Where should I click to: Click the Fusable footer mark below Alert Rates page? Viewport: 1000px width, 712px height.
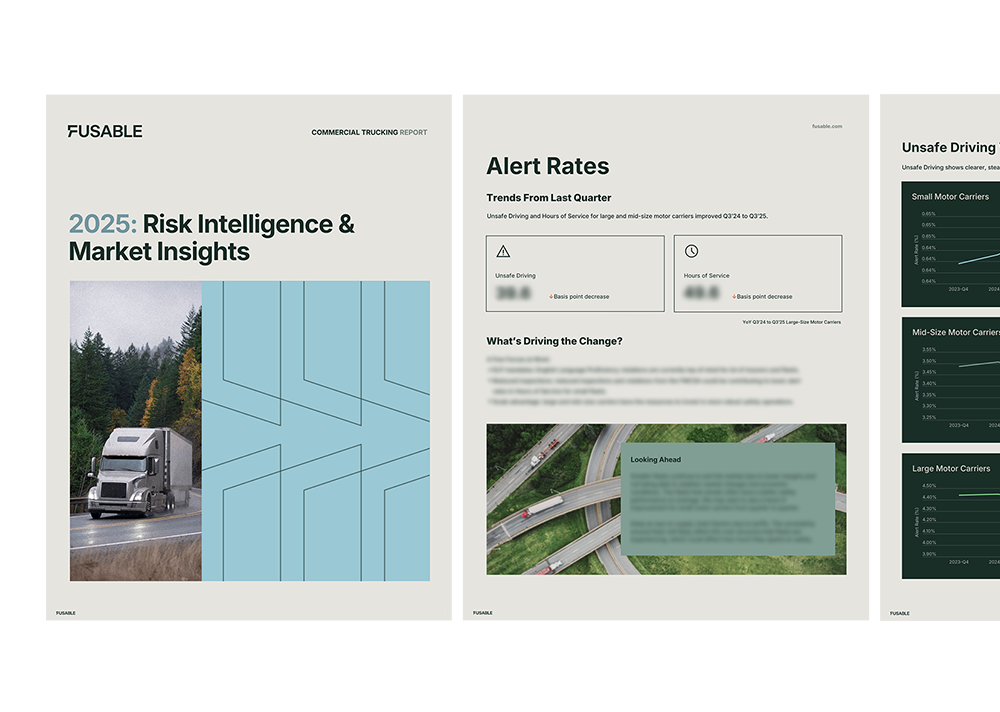coord(482,613)
